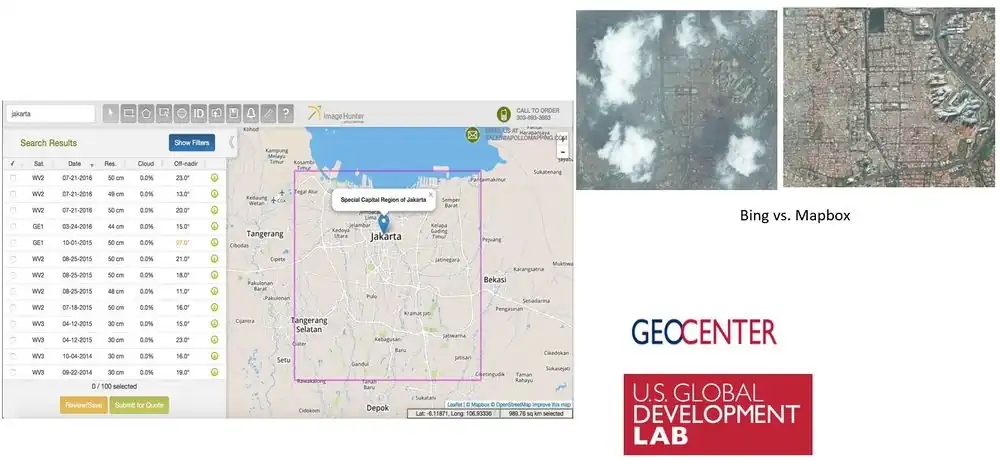
Task: Click the ID search toolbar icon
Action: click(198, 114)
